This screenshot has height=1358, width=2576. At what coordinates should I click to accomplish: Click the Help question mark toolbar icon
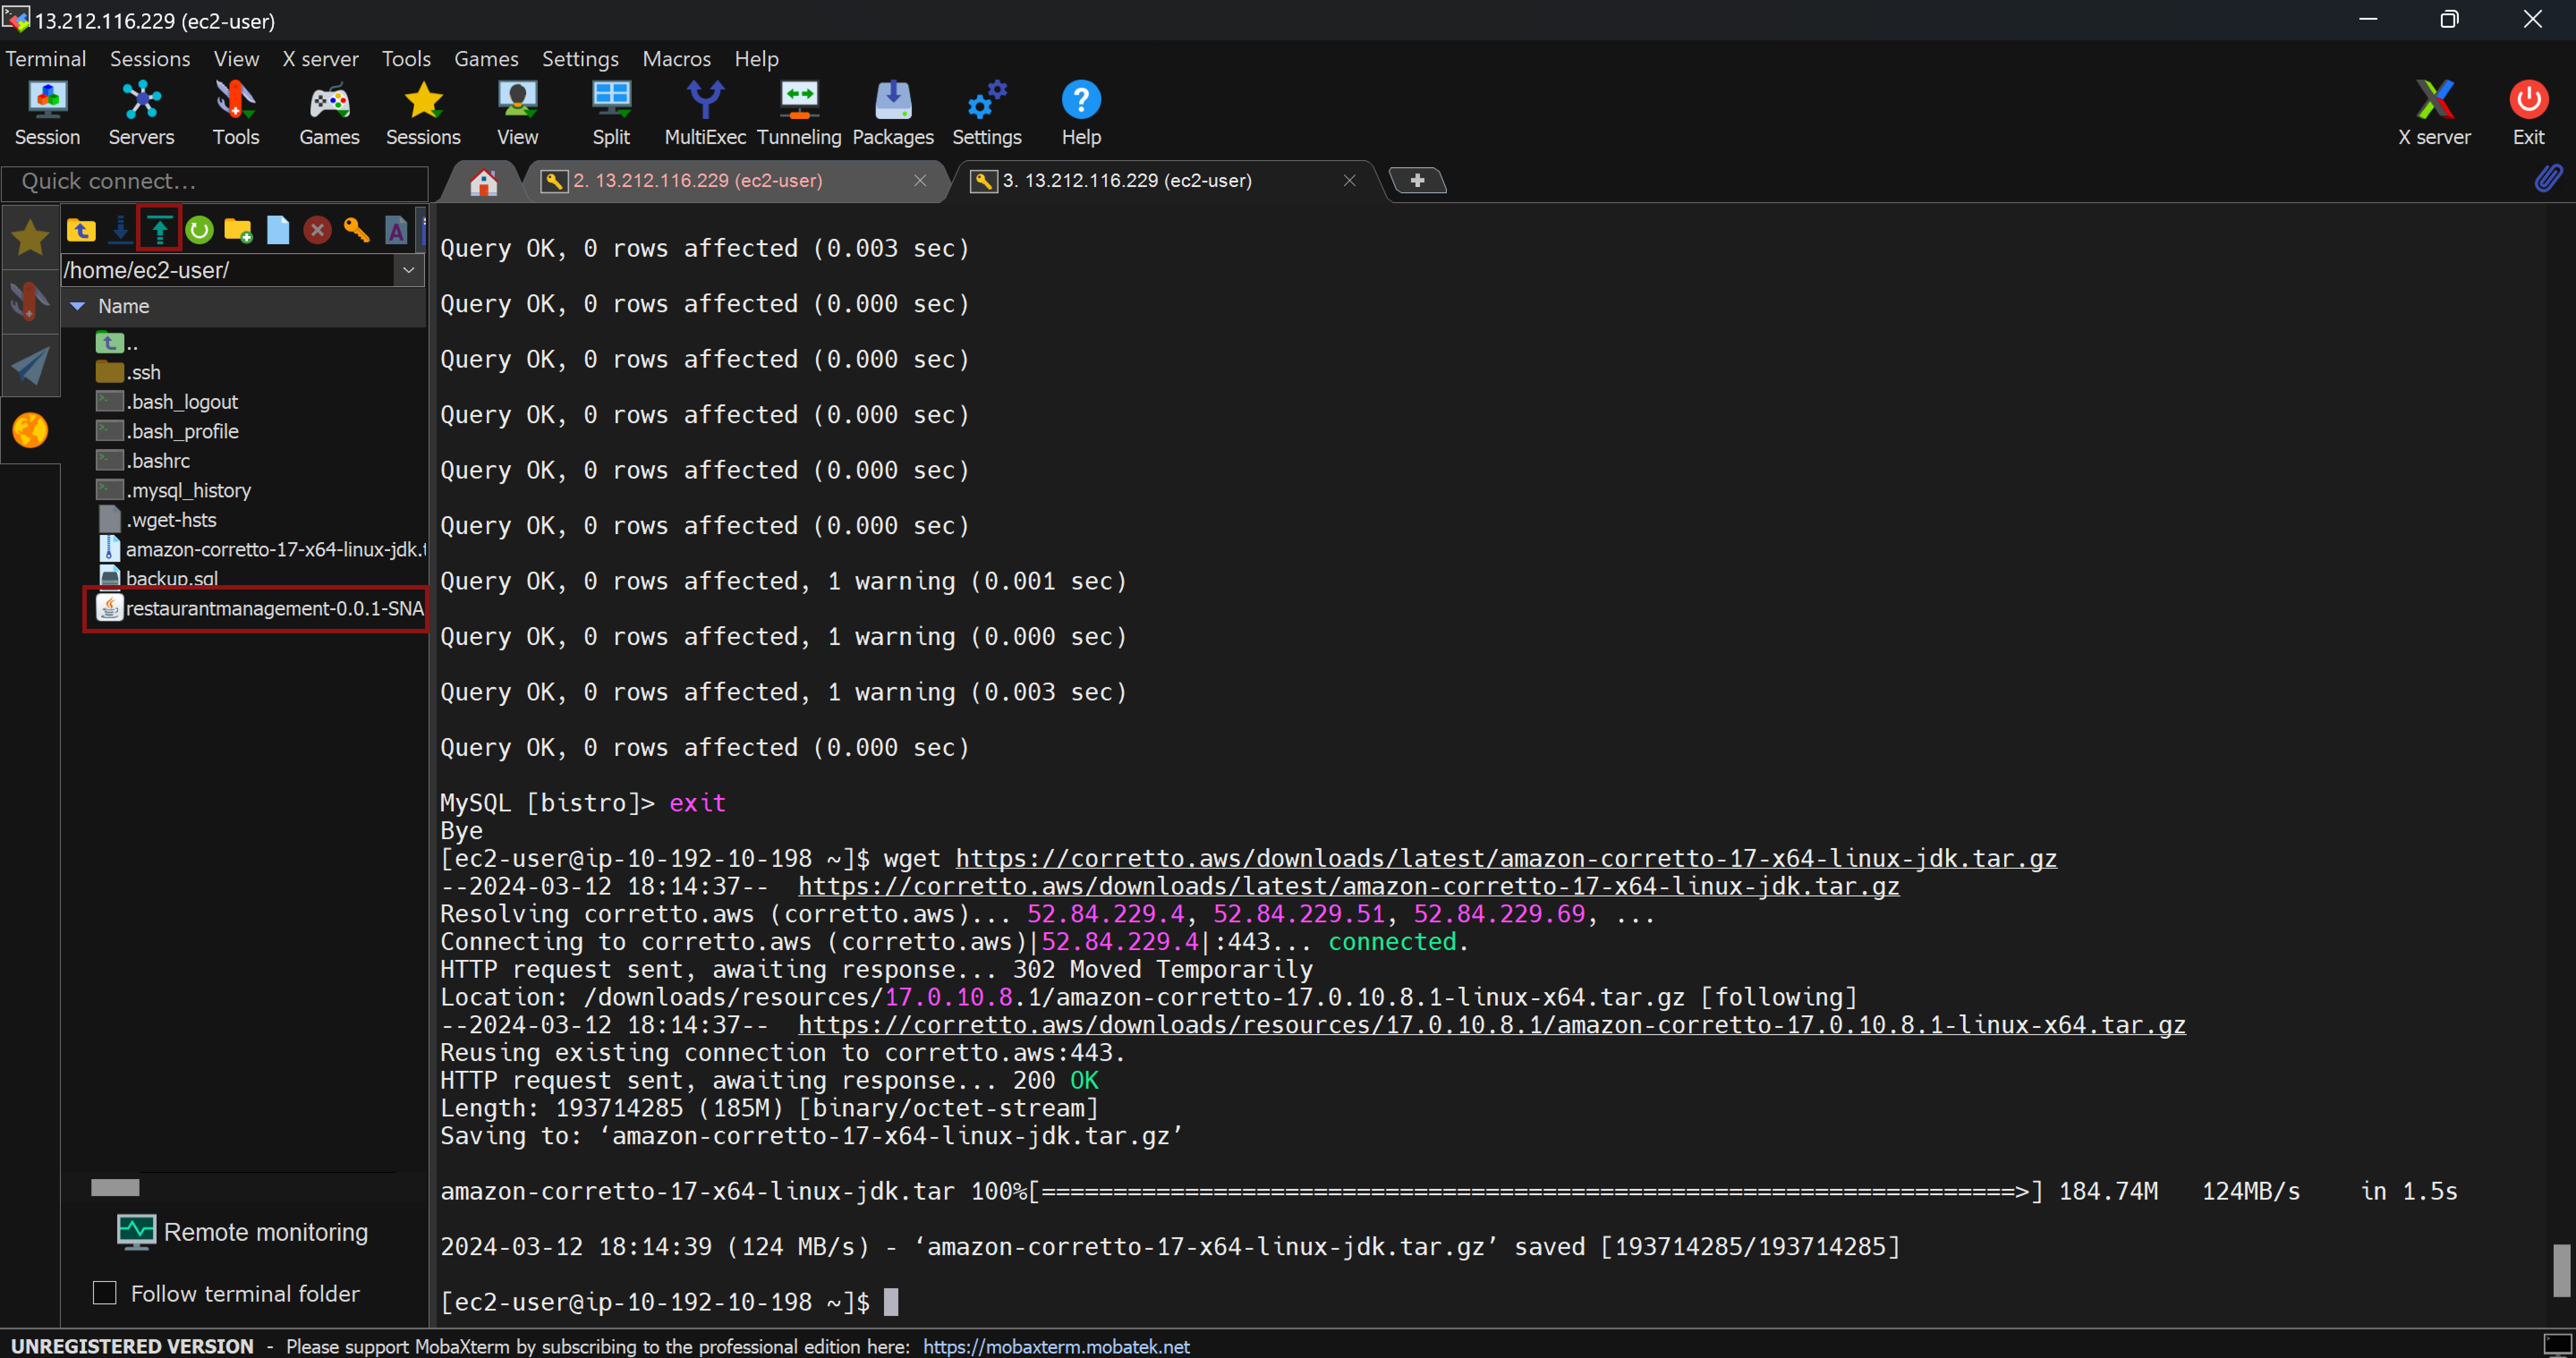point(1081,113)
